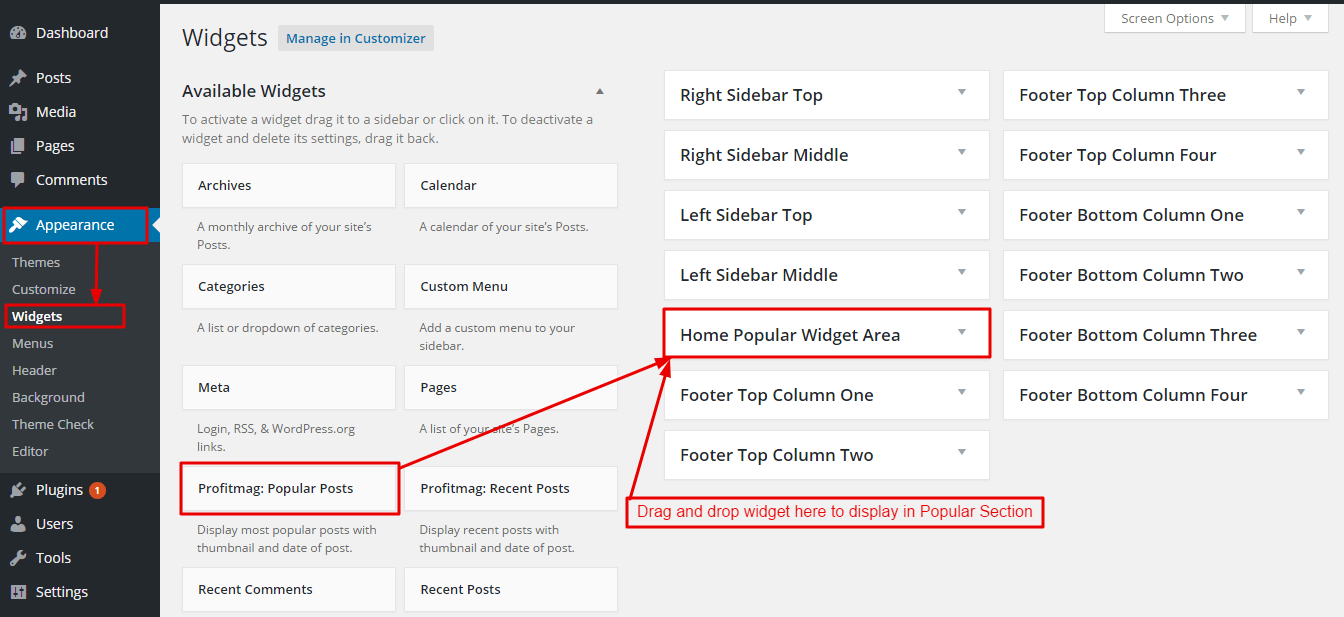
Task: Open the Editor submenu item
Action: [30, 451]
